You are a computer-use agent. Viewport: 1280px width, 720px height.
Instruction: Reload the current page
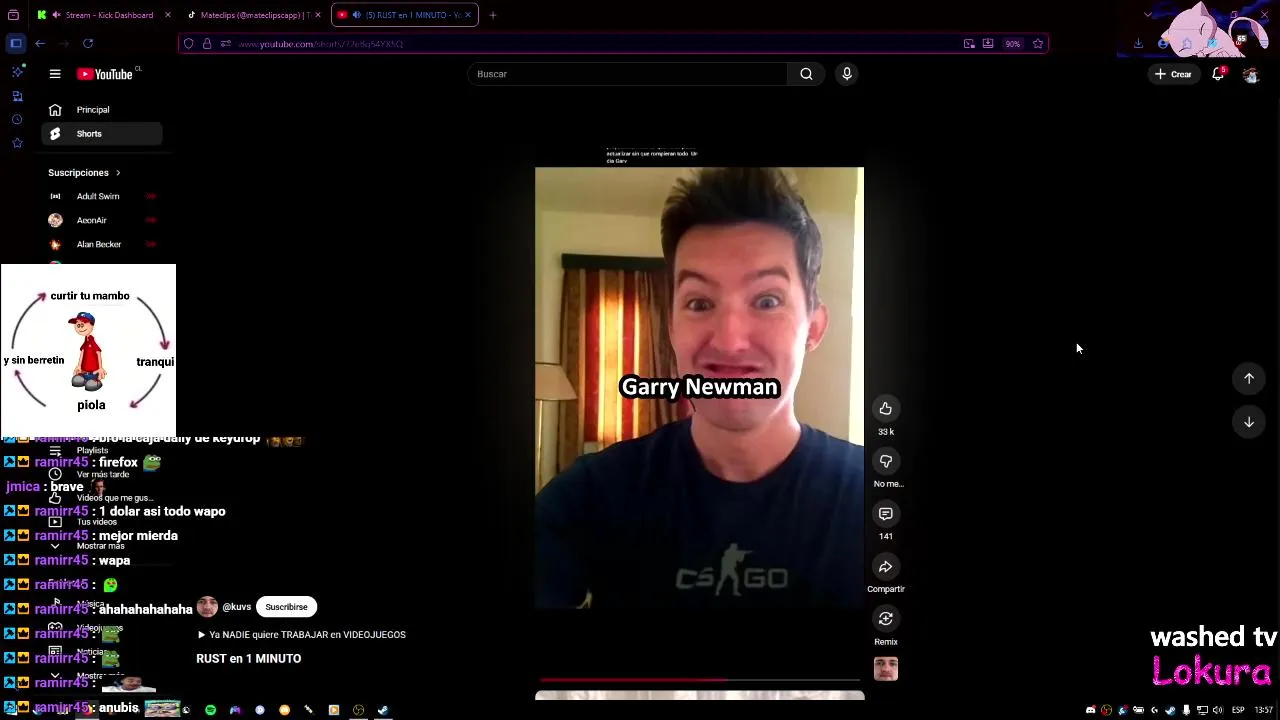[88, 43]
